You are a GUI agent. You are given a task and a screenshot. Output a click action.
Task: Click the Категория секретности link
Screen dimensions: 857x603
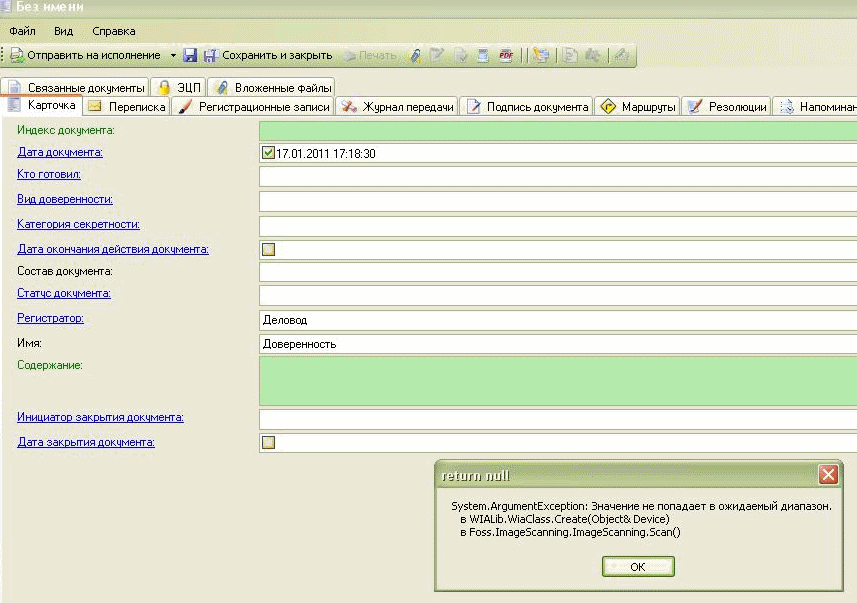tap(78, 224)
